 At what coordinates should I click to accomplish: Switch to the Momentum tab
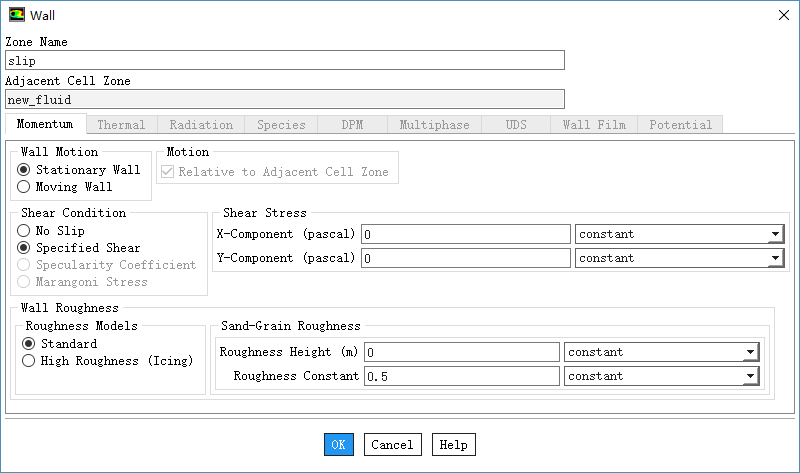click(x=45, y=125)
